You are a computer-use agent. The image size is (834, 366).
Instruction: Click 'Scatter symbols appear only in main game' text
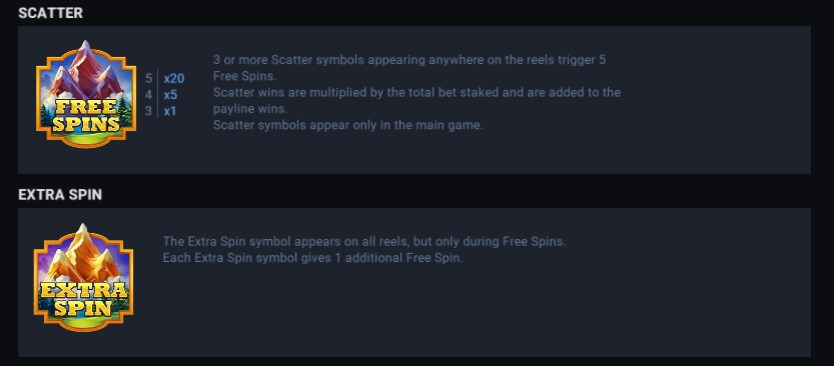(x=348, y=126)
